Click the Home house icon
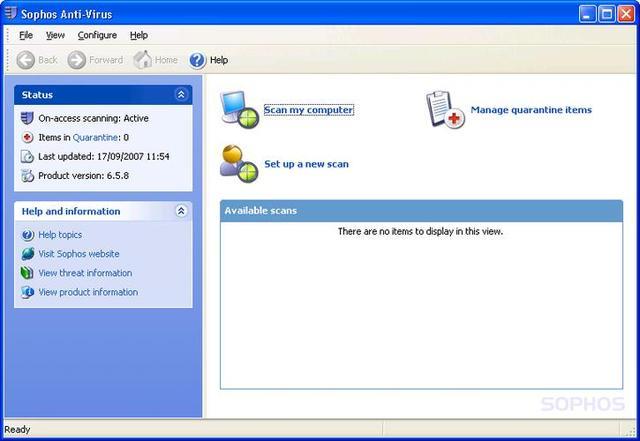 pos(142,60)
